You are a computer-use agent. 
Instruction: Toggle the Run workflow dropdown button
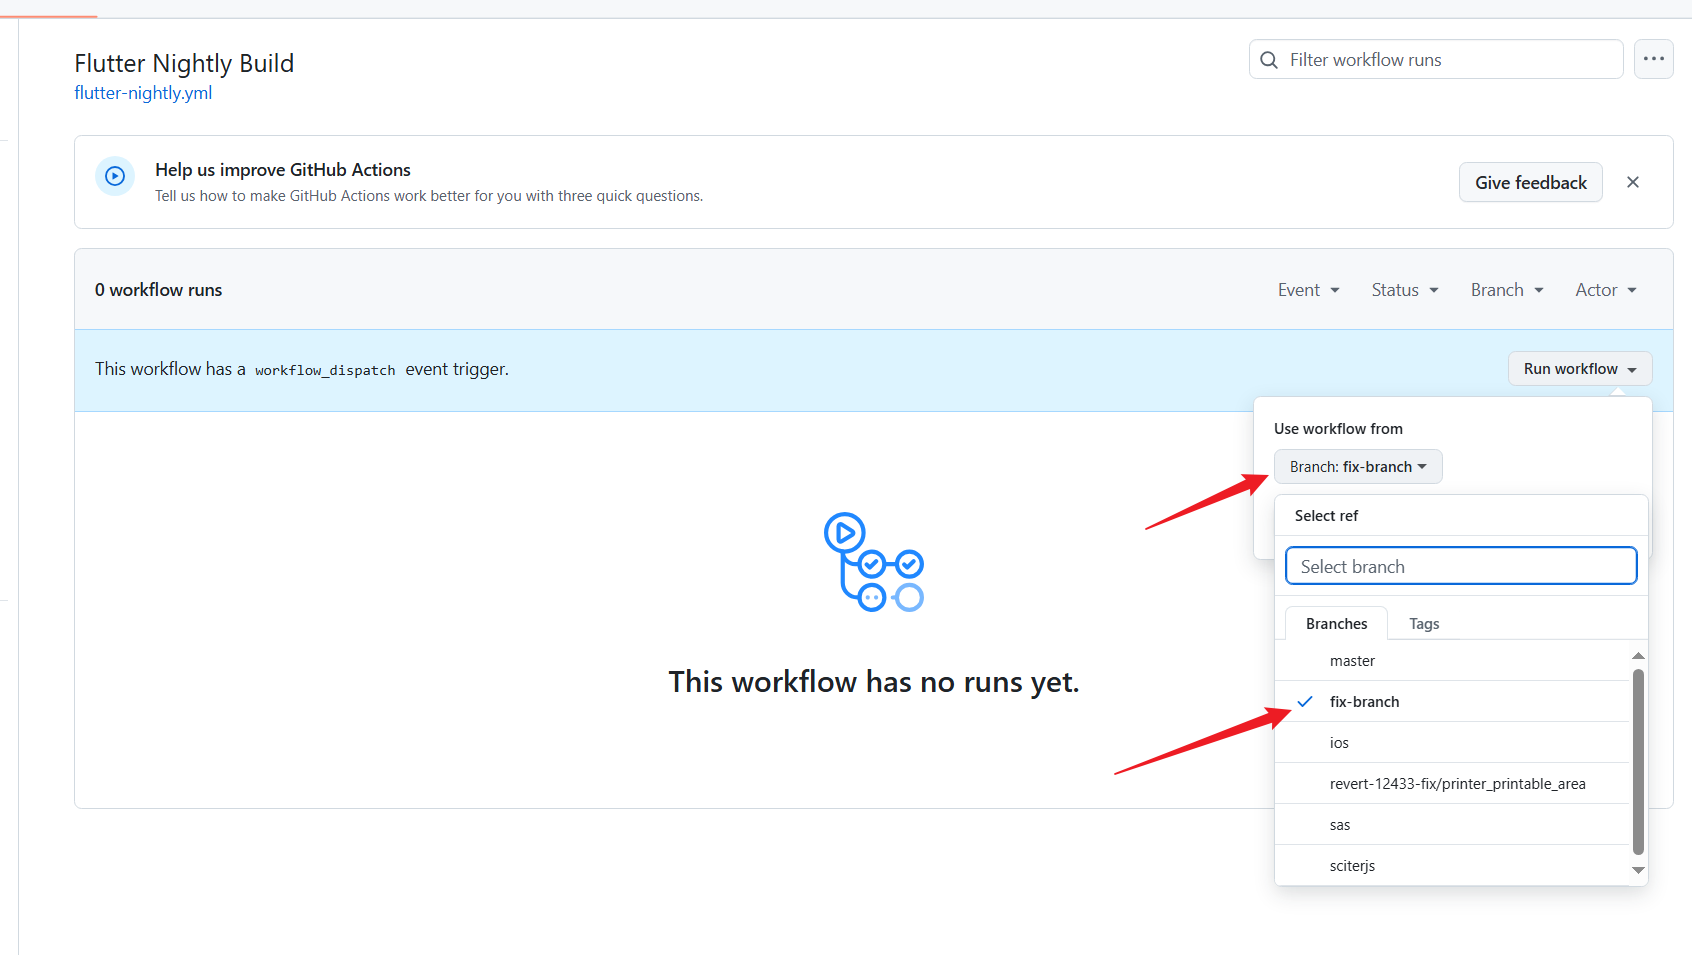point(1580,369)
